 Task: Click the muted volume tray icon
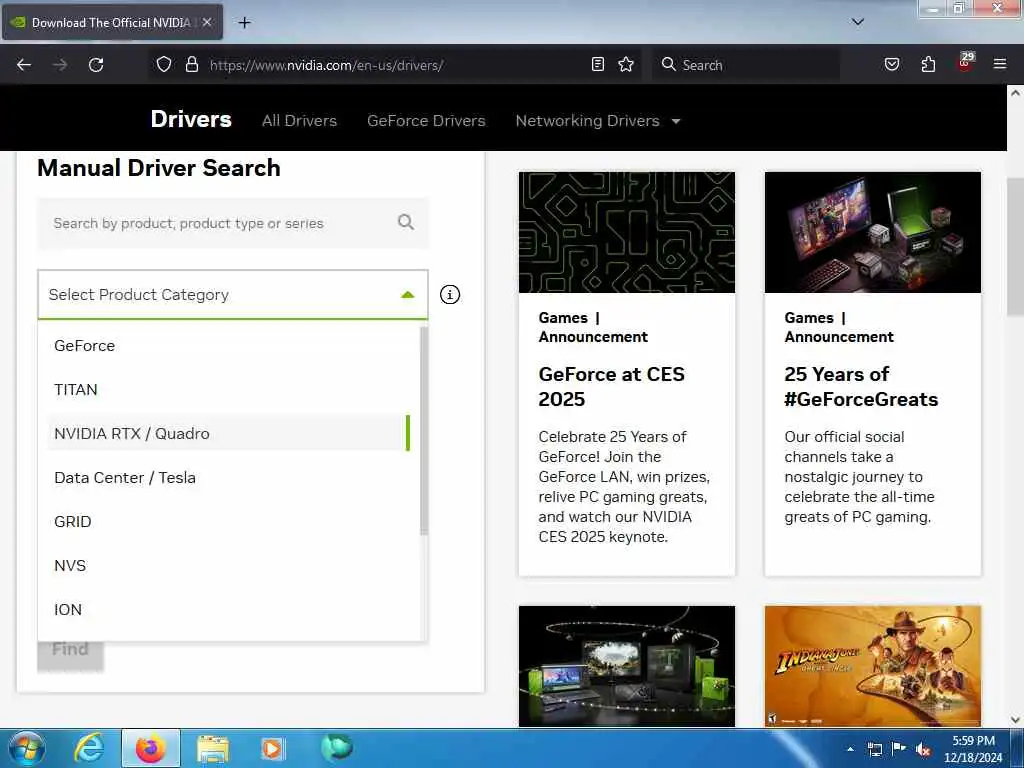923,750
